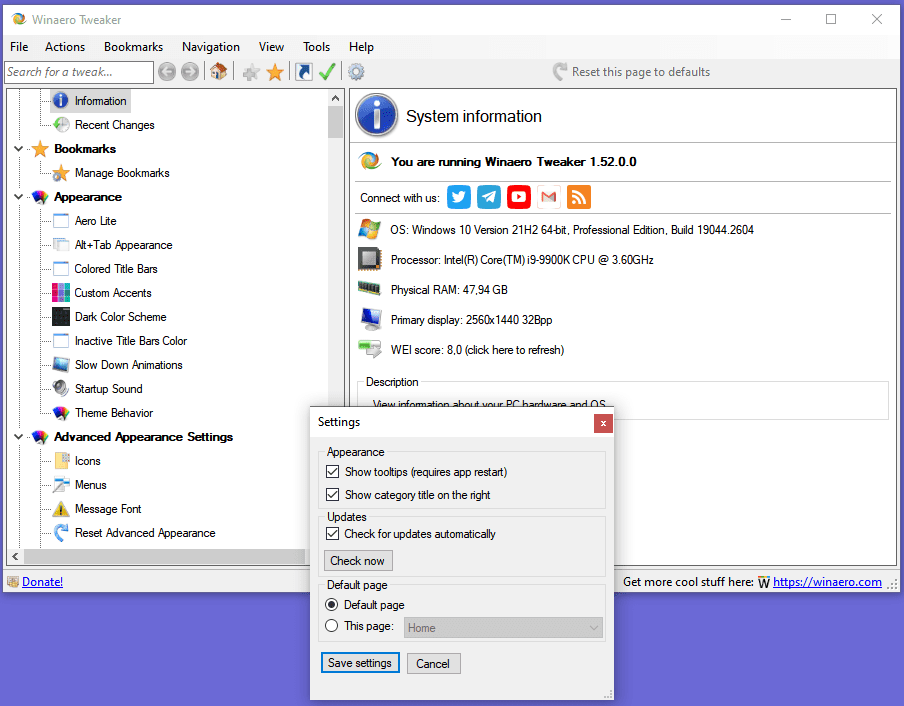Click the Message Font warning icon
This screenshot has height=706, width=904.
[61, 509]
